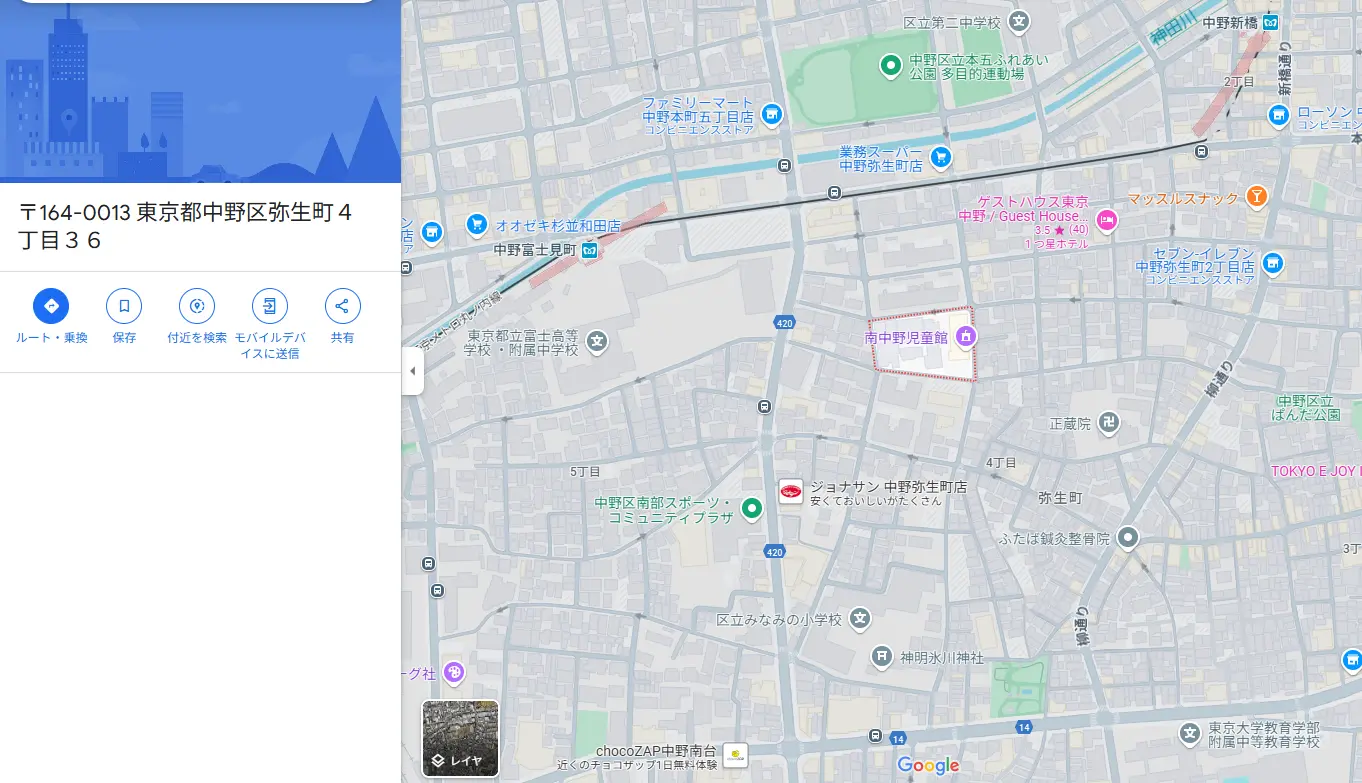Click 中野富士見町 station icon
Image resolution: width=1362 pixels, height=783 pixels.
(590, 250)
